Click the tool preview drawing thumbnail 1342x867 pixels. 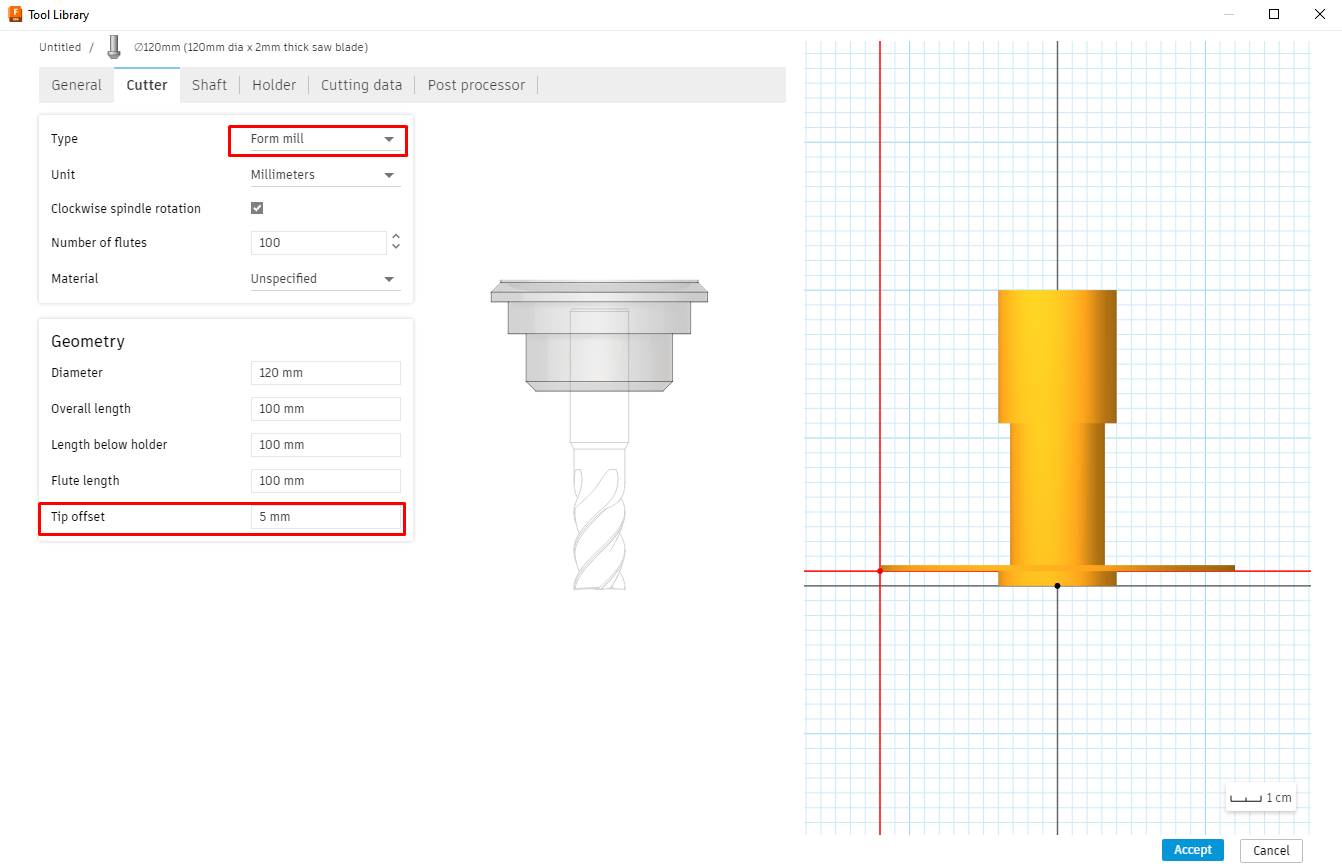[598, 430]
